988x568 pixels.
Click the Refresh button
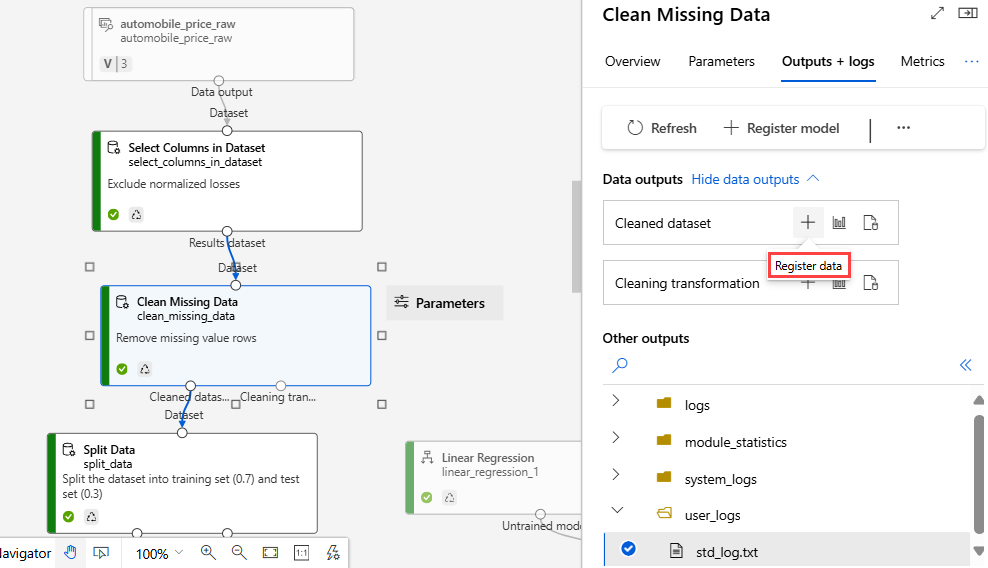(x=661, y=128)
